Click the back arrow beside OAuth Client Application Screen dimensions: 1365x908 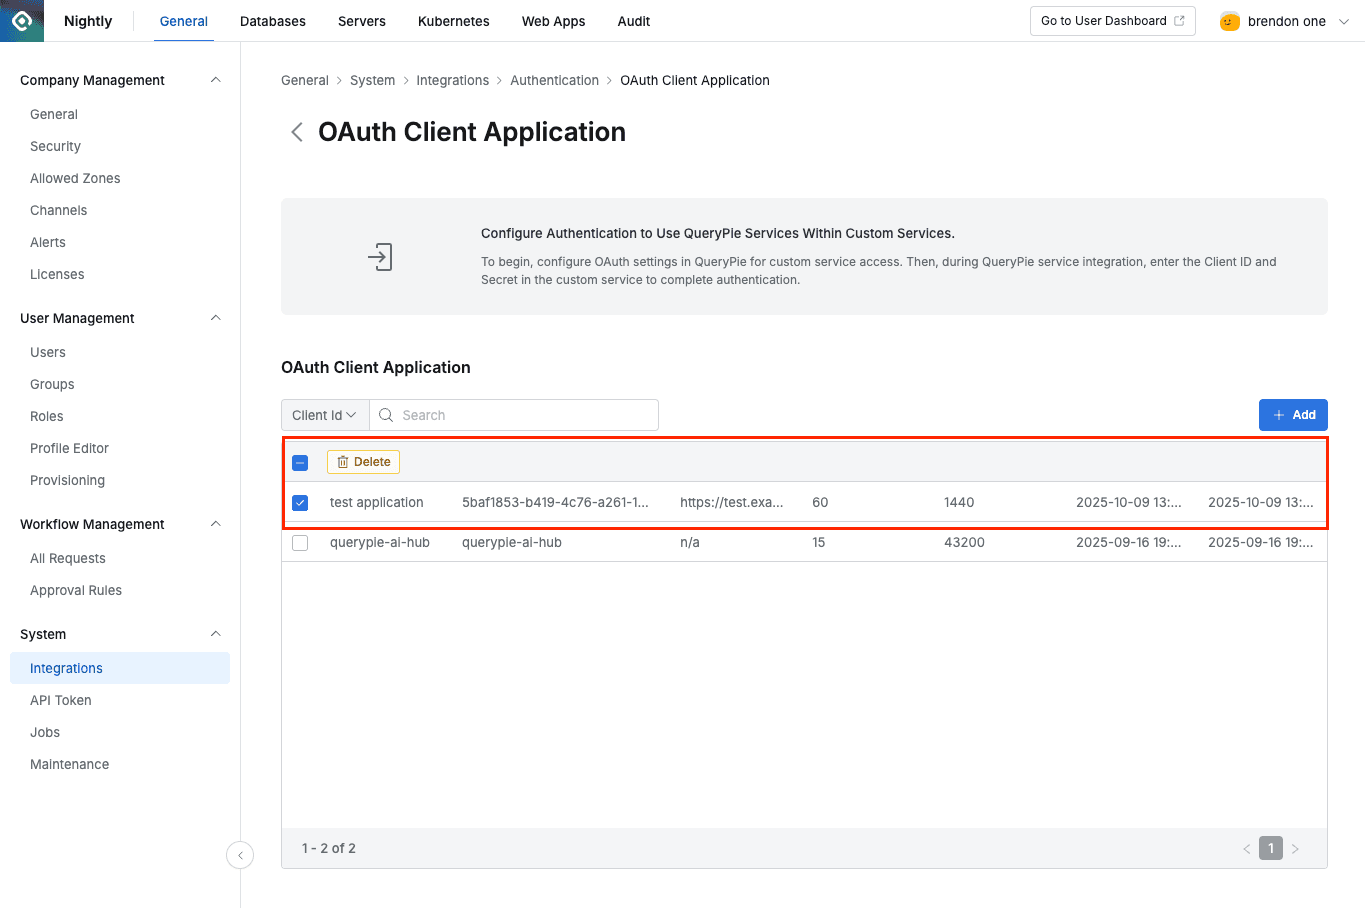click(296, 131)
